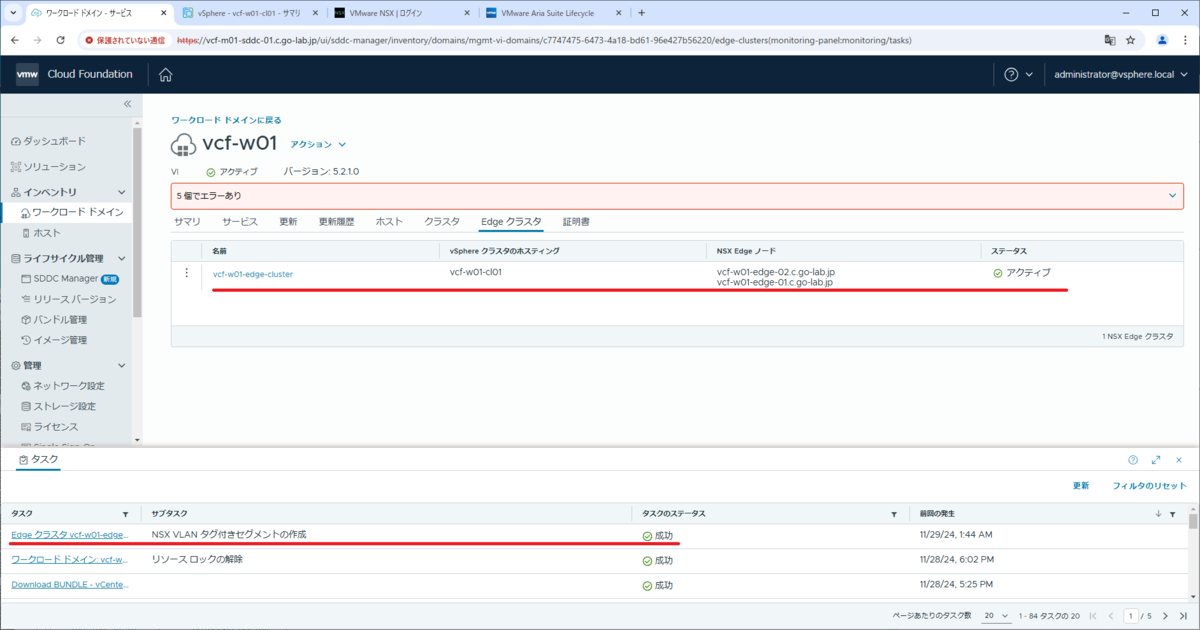Click the task page number input field
The height and width of the screenshot is (630, 1200).
pos(1132,615)
